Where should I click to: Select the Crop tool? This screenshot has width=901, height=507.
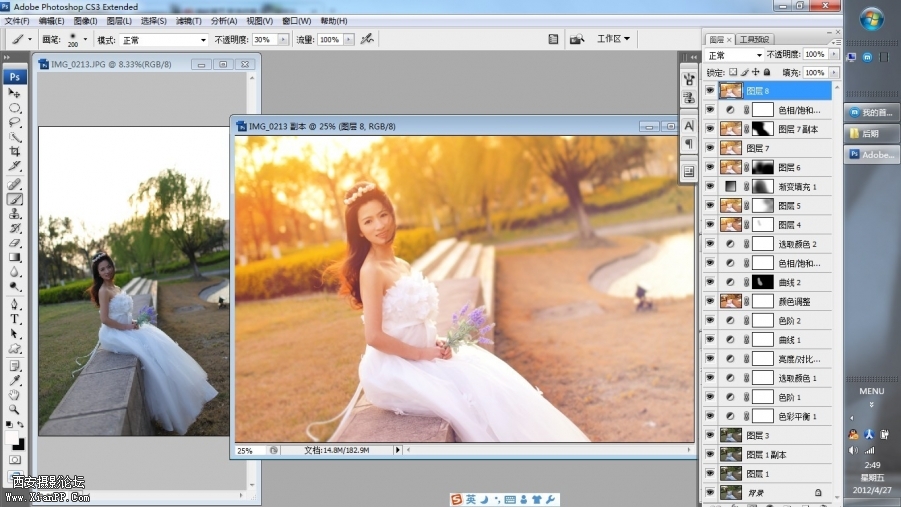click(x=15, y=151)
